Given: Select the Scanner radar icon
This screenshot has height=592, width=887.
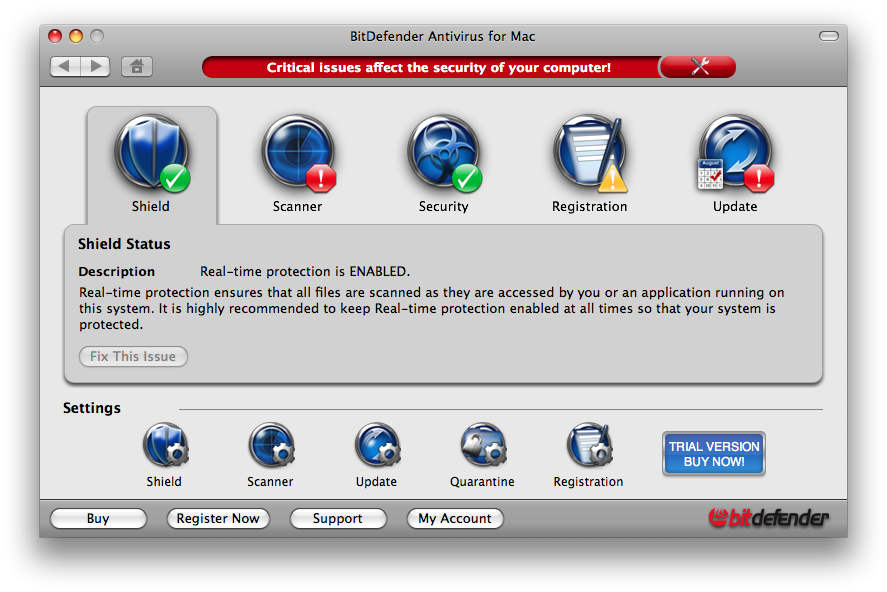Looking at the screenshot, I should [298, 153].
